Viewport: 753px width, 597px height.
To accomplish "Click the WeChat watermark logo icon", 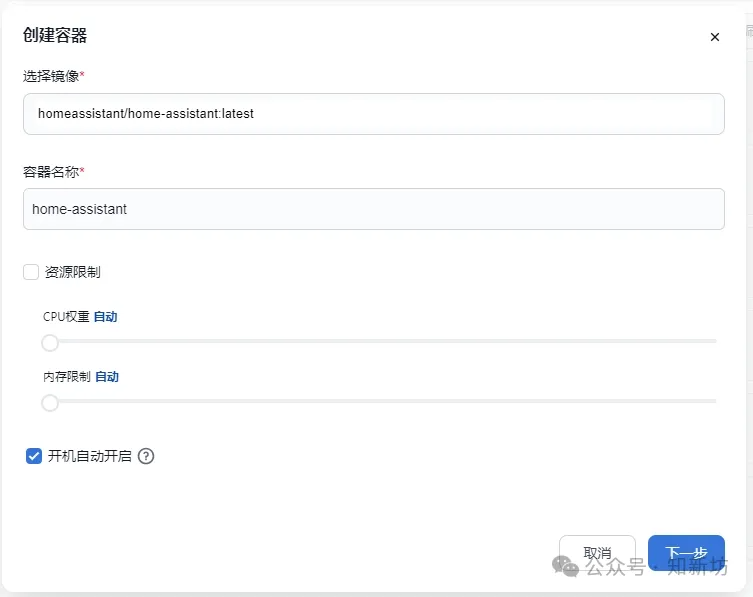I will click(x=565, y=566).
